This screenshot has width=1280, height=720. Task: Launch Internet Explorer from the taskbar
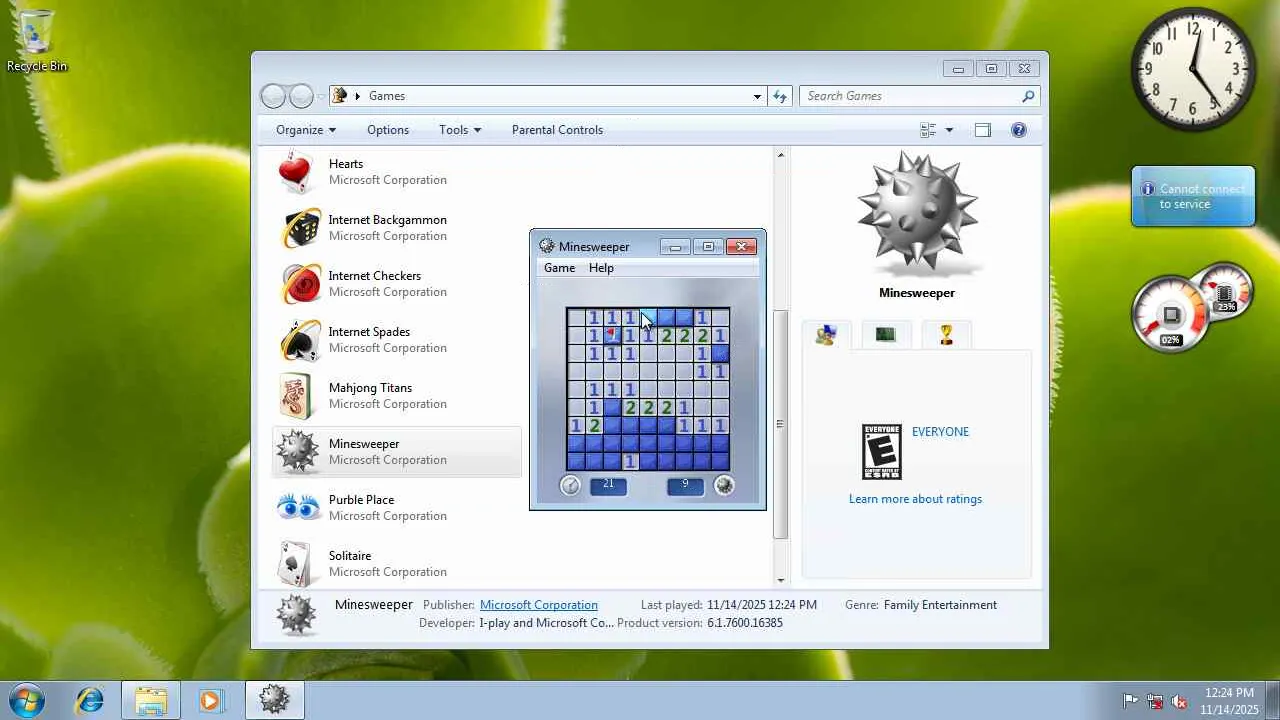point(90,701)
